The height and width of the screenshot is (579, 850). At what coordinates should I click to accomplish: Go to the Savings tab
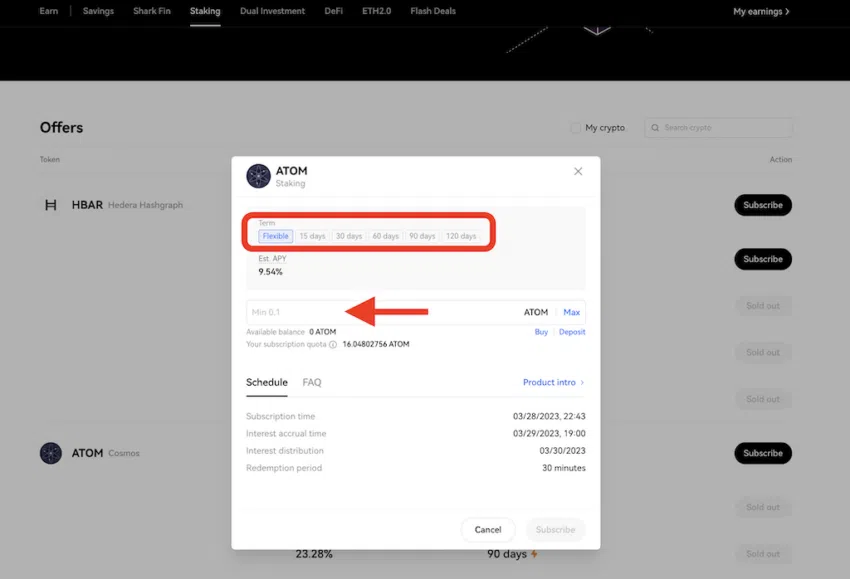point(98,11)
